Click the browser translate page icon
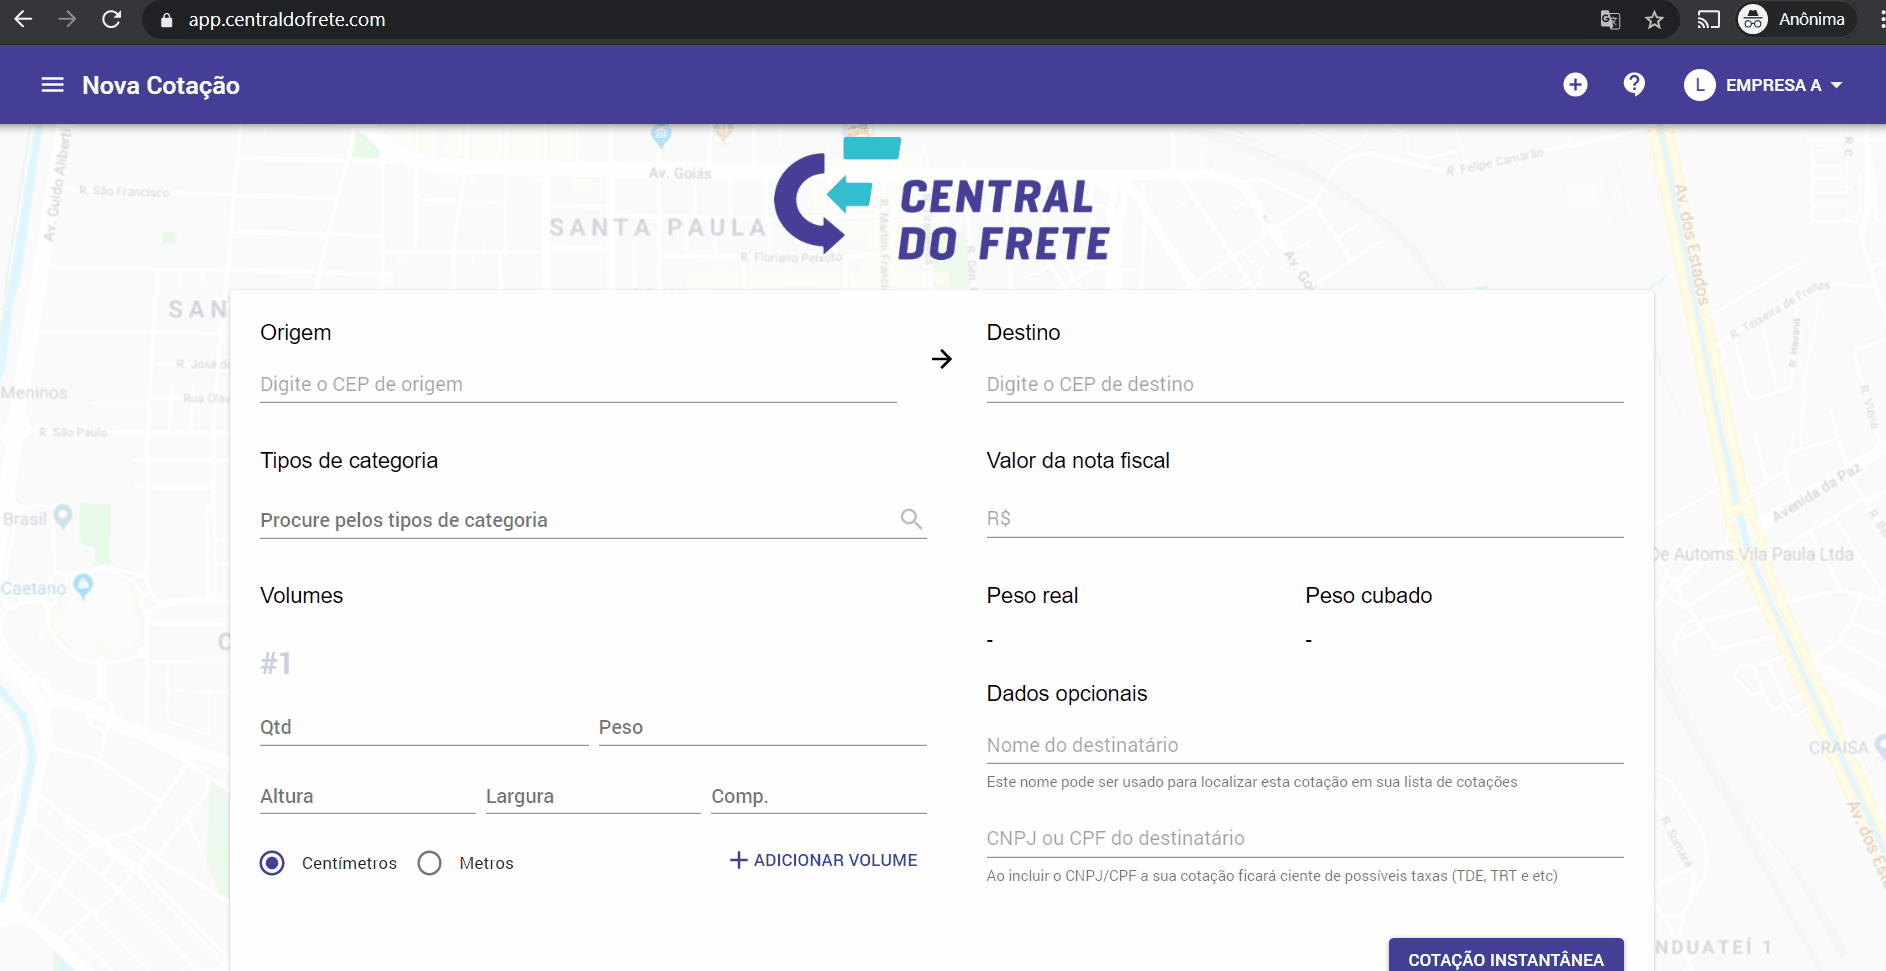 (1610, 19)
